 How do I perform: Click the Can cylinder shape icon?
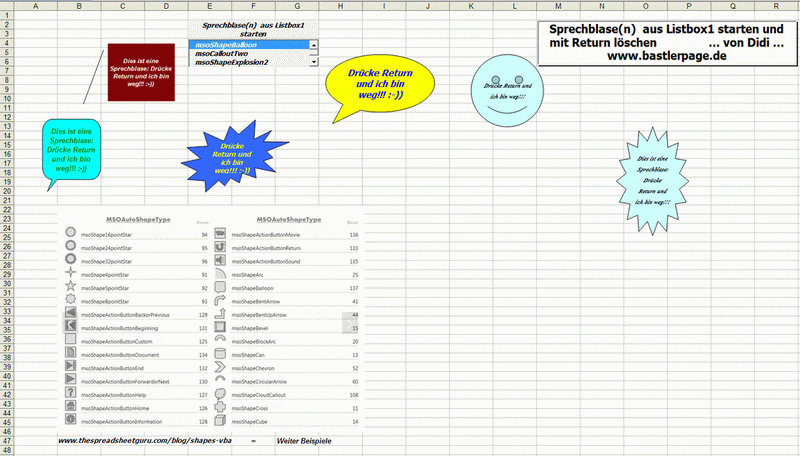point(220,353)
